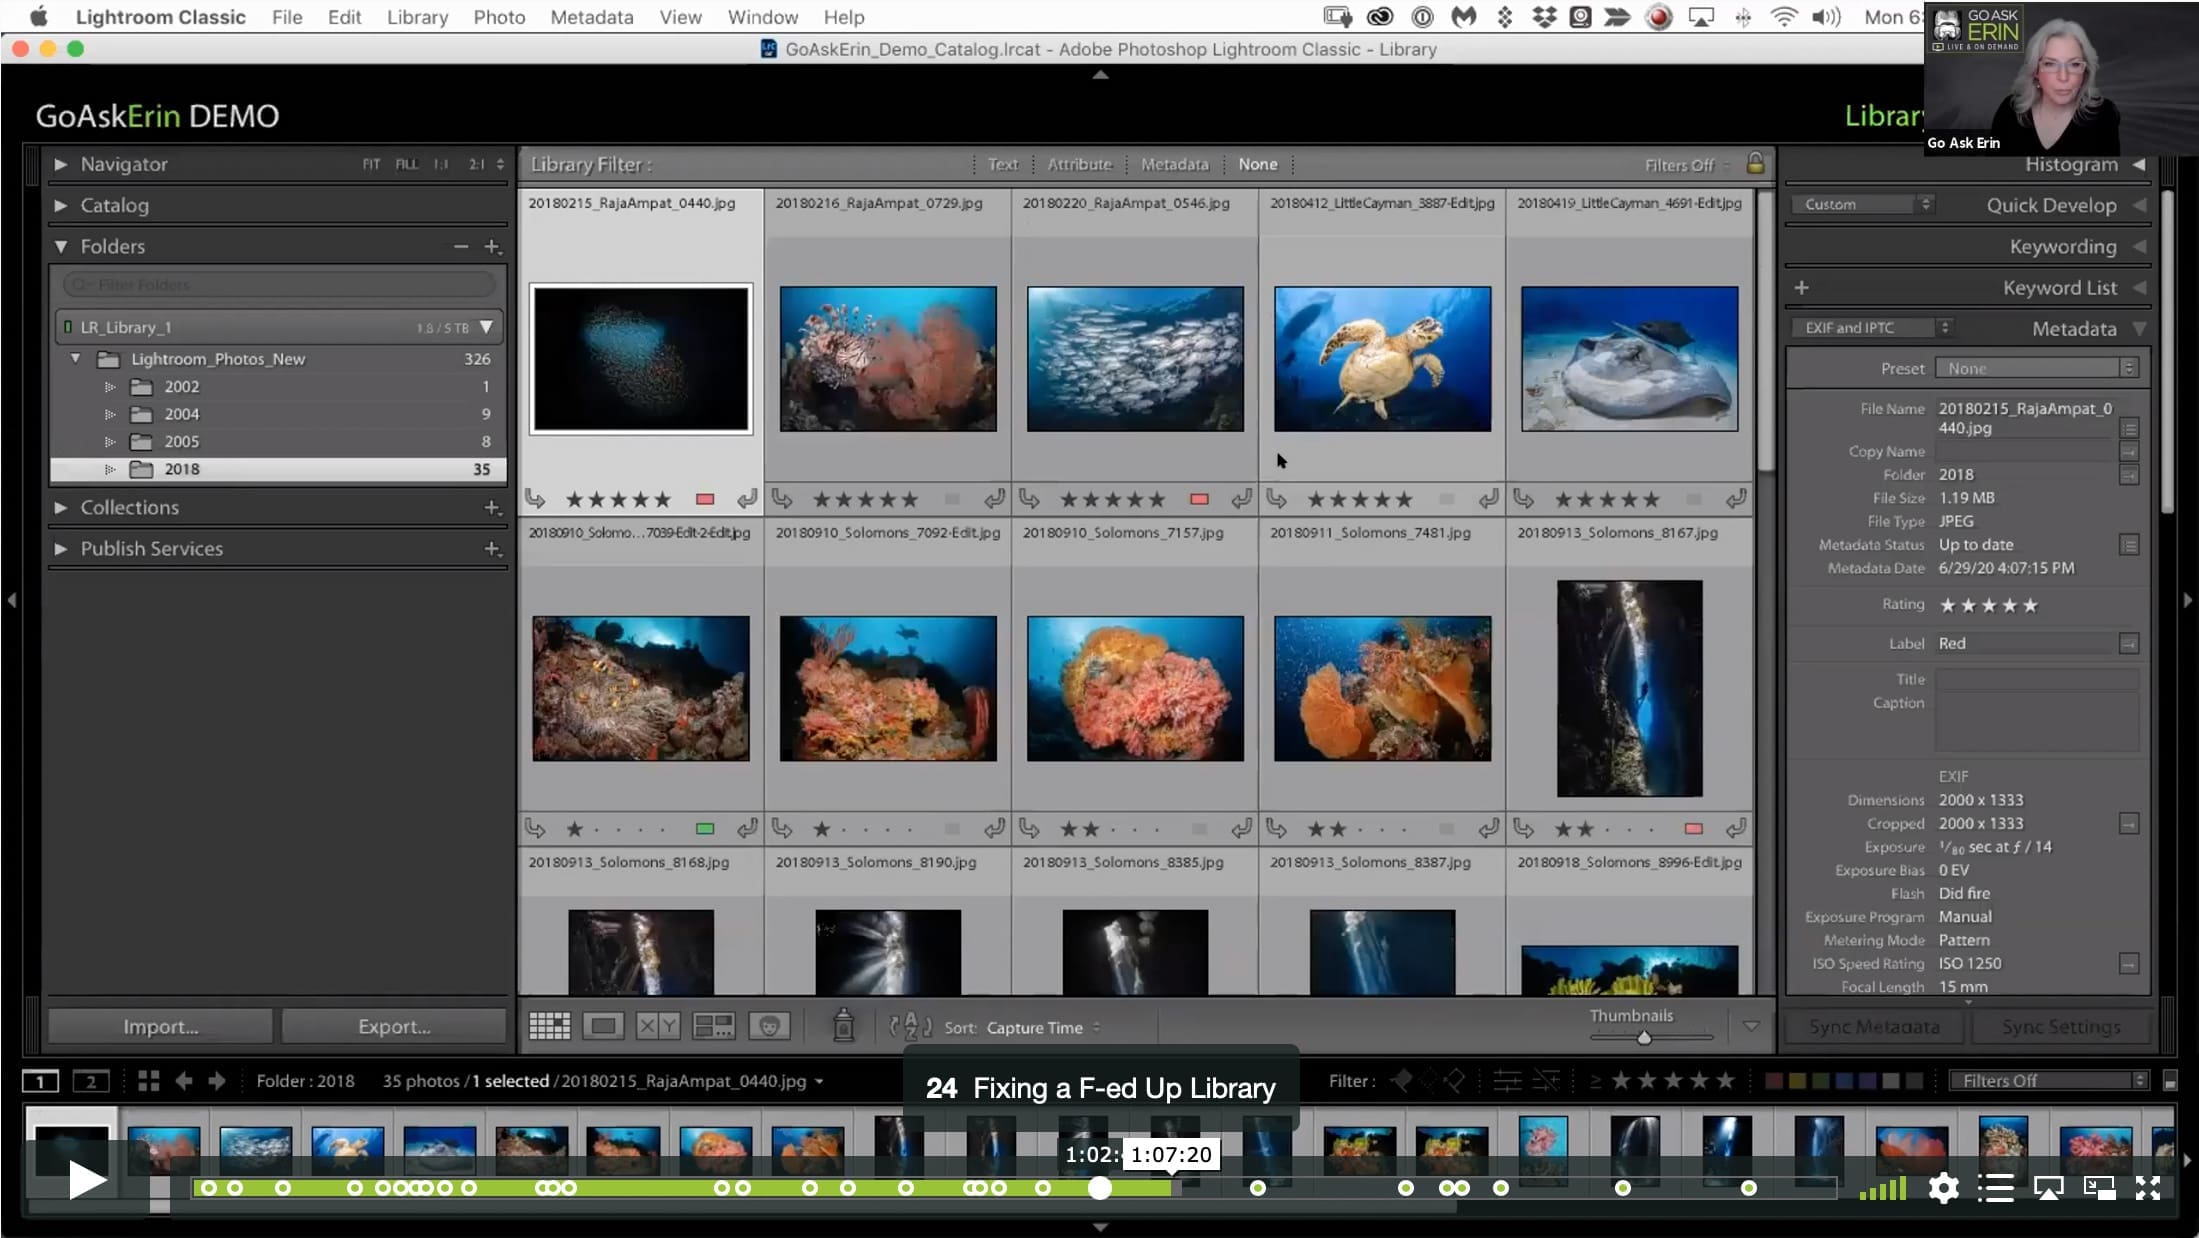The image size is (2199, 1238).
Task: Click the library filter lock icon
Action: point(1755,163)
